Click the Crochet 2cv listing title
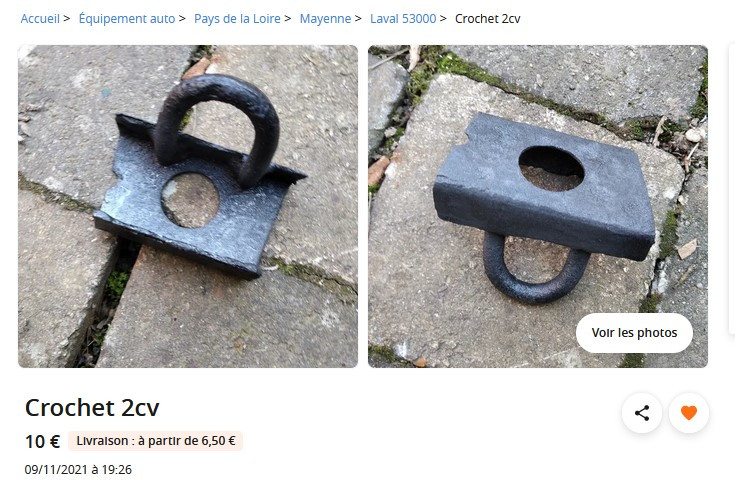Image resolution: width=735 pixels, height=480 pixels. 92,407
